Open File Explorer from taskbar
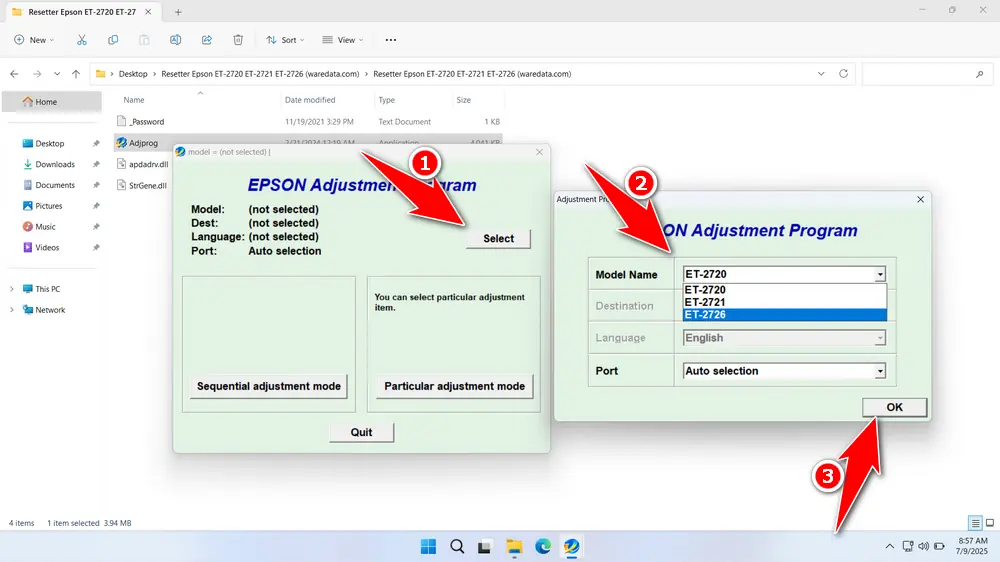The height and width of the screenshot is (562, 1000). click(514, 546)
